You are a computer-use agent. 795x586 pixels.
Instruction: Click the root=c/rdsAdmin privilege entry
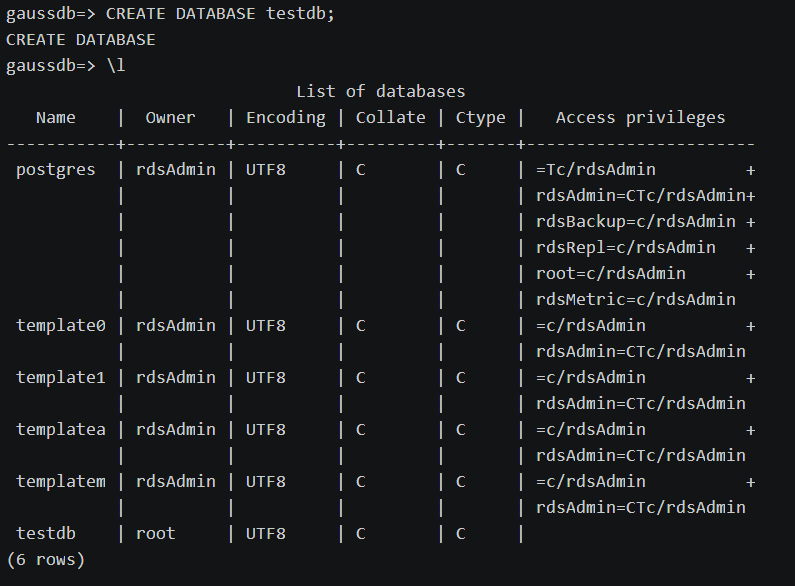coord(611,273)
